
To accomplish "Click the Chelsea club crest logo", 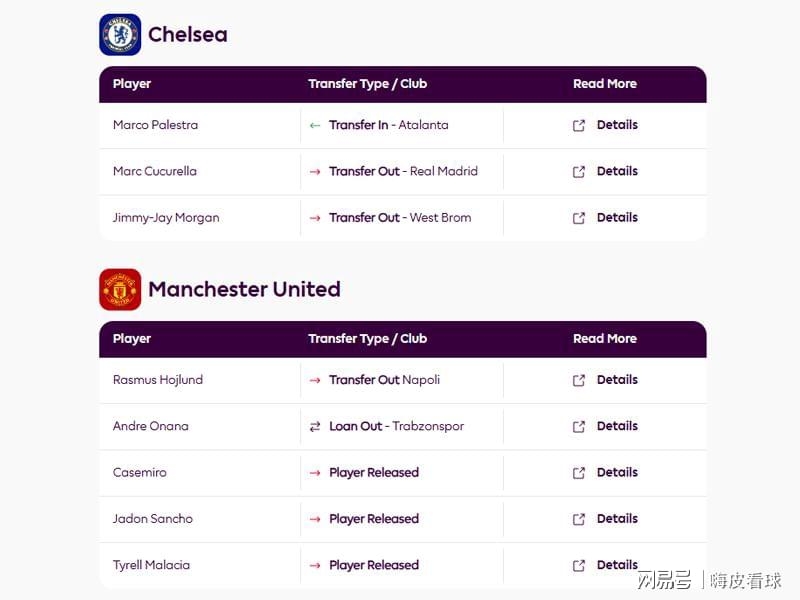I will [x=120, y=35].
